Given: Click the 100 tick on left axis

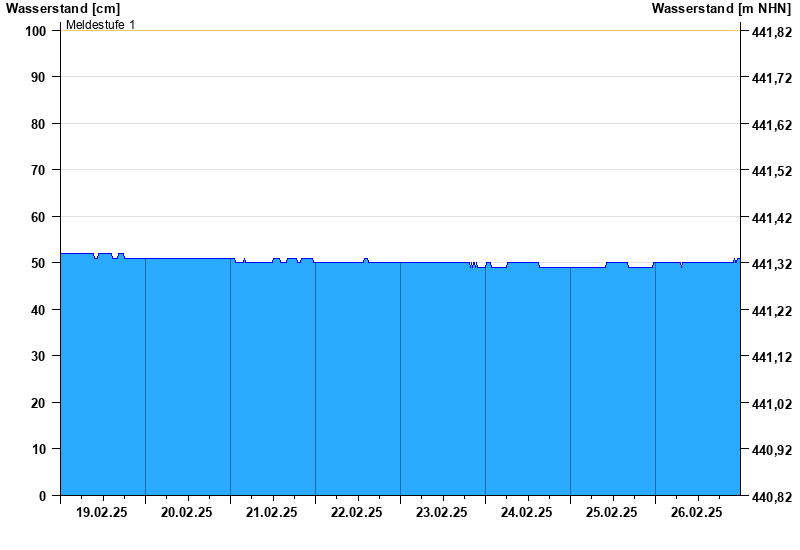Looking at the screenshot, I should [x=36, y=31].
